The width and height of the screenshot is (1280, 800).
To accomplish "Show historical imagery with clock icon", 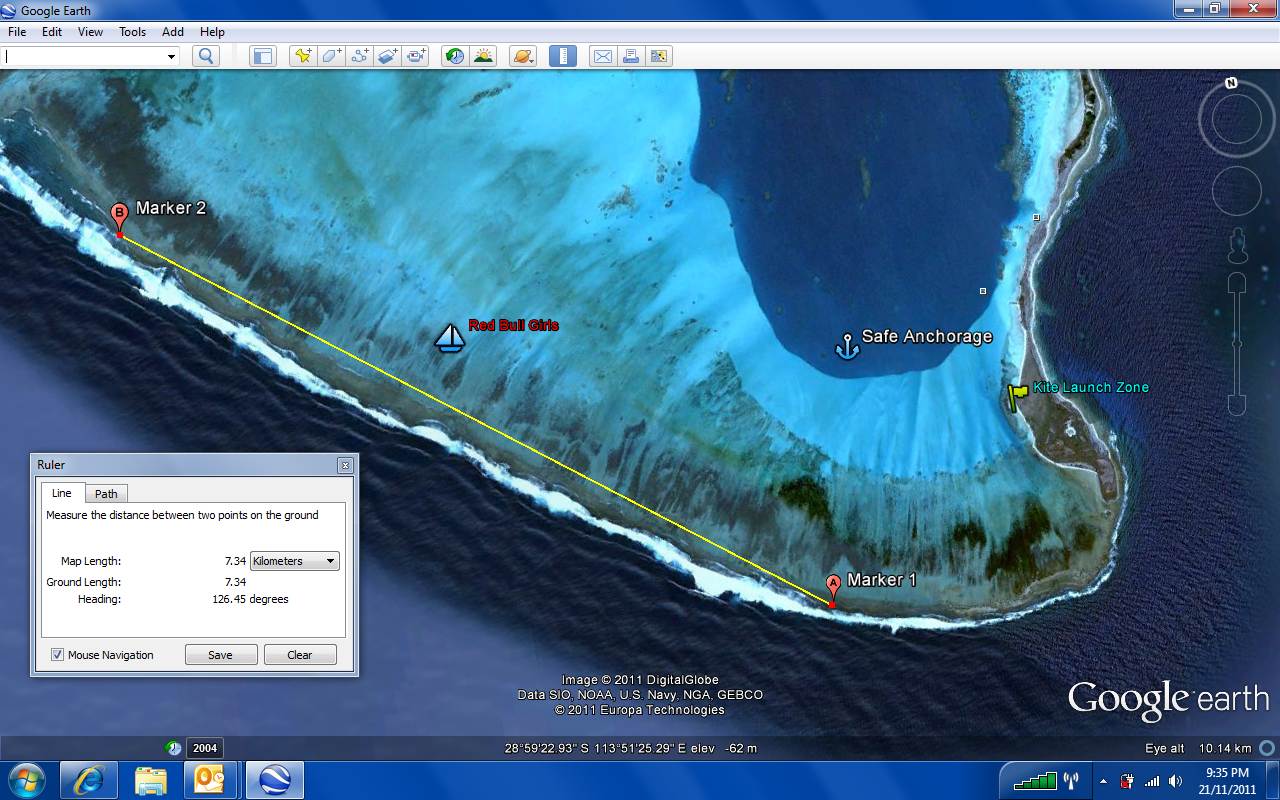I will [x=455, y=56].
